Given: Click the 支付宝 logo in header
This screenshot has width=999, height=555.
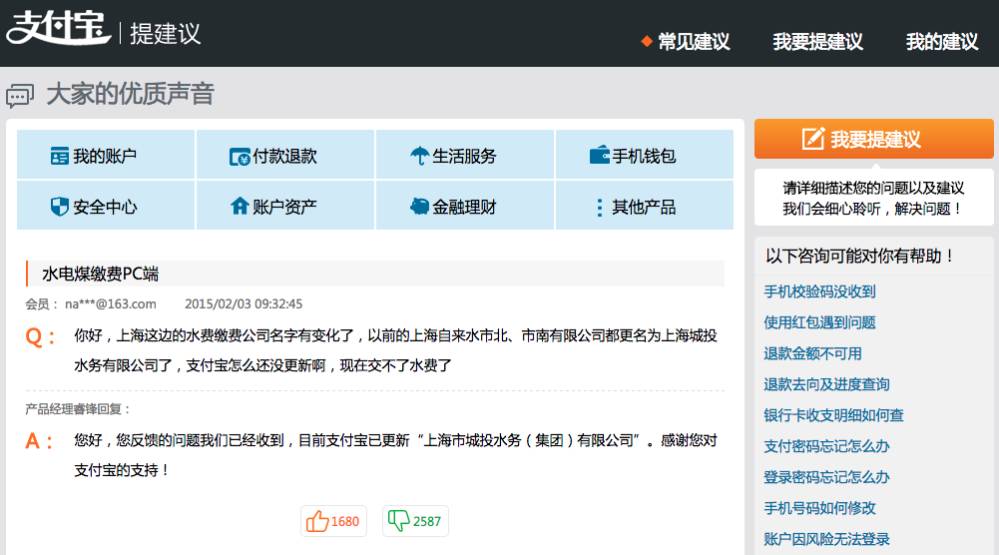Looking at the screenshot, I should click(x=58, y=28).
